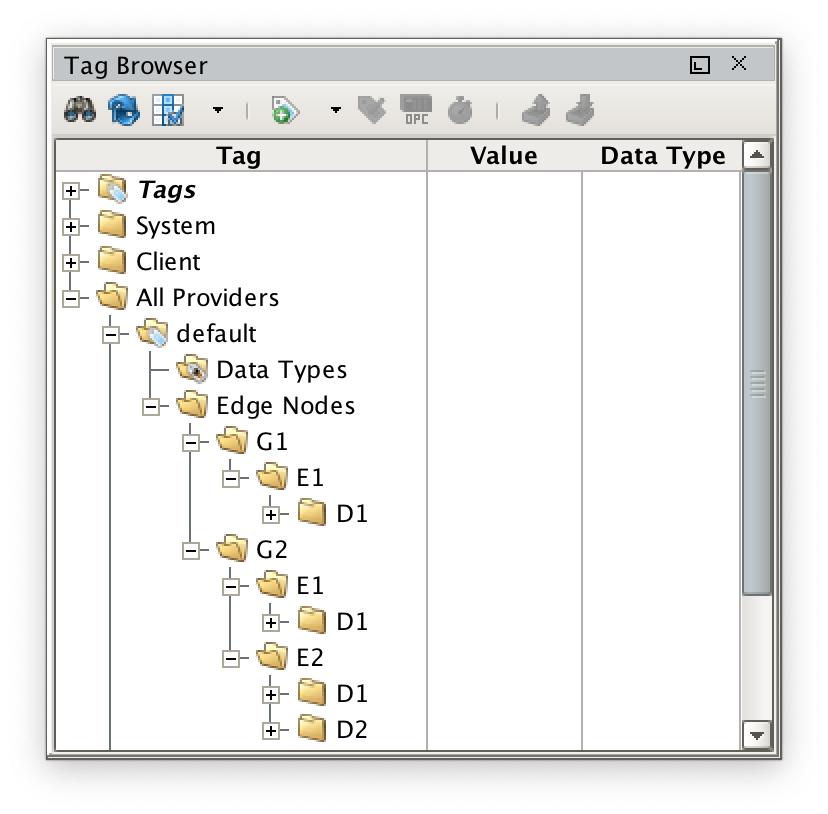Click the refresh tags icon
The height and width of the screenshot is (814, 828).
[124, 110]
